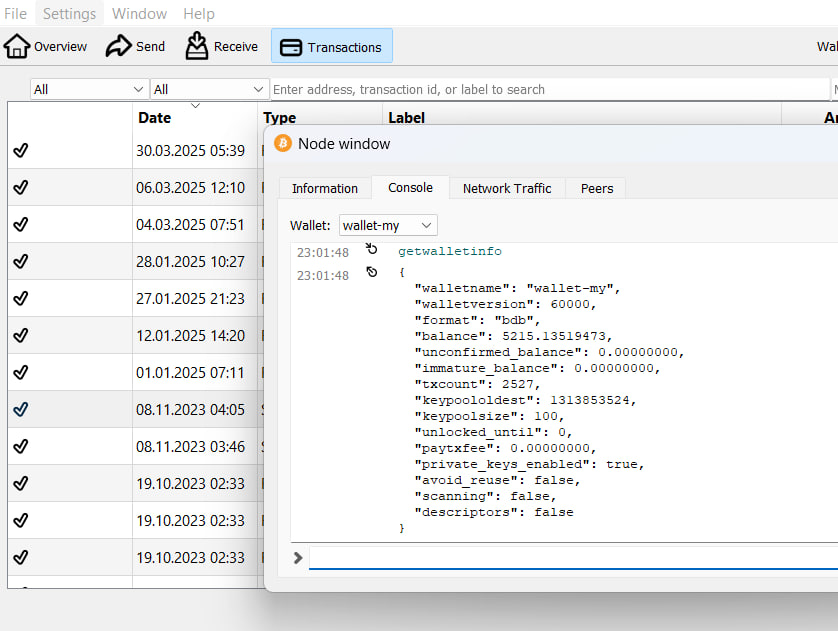Click confirmed checkmark for 08.11.2023 03:46
Screen dimensions: 838x631
coord(21,446)
